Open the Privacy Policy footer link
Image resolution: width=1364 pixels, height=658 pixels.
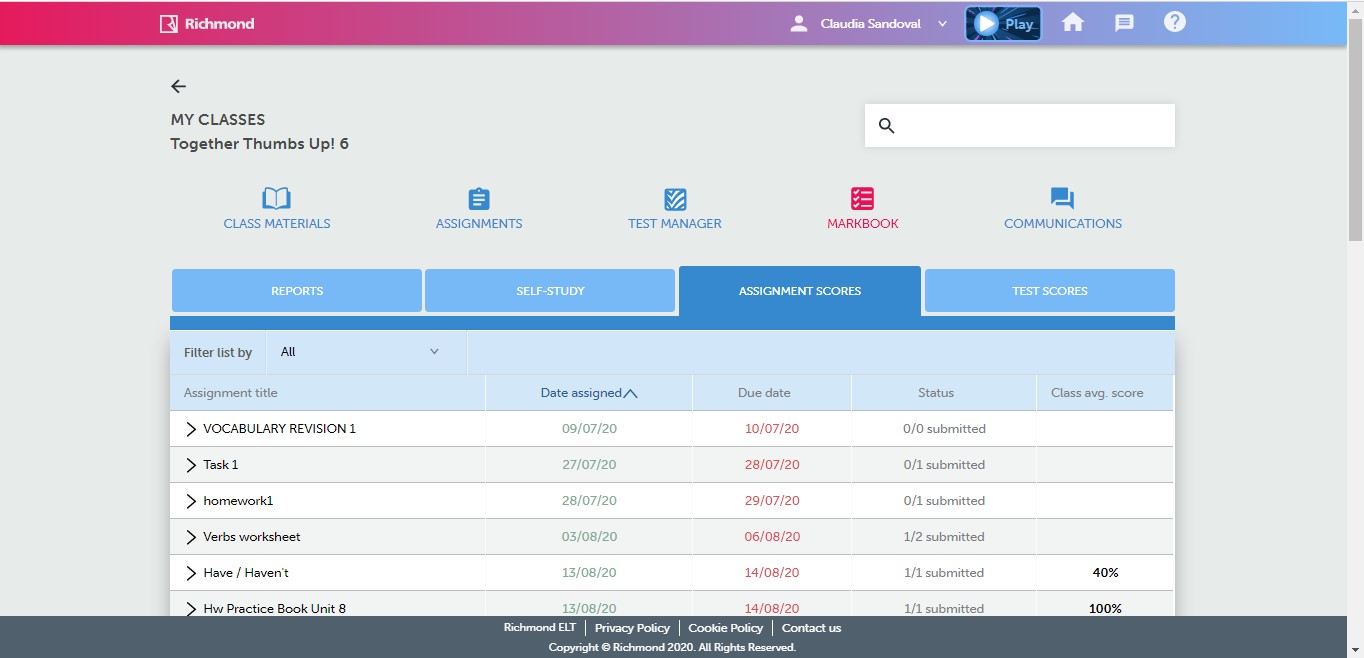click(x=632, y=628)
